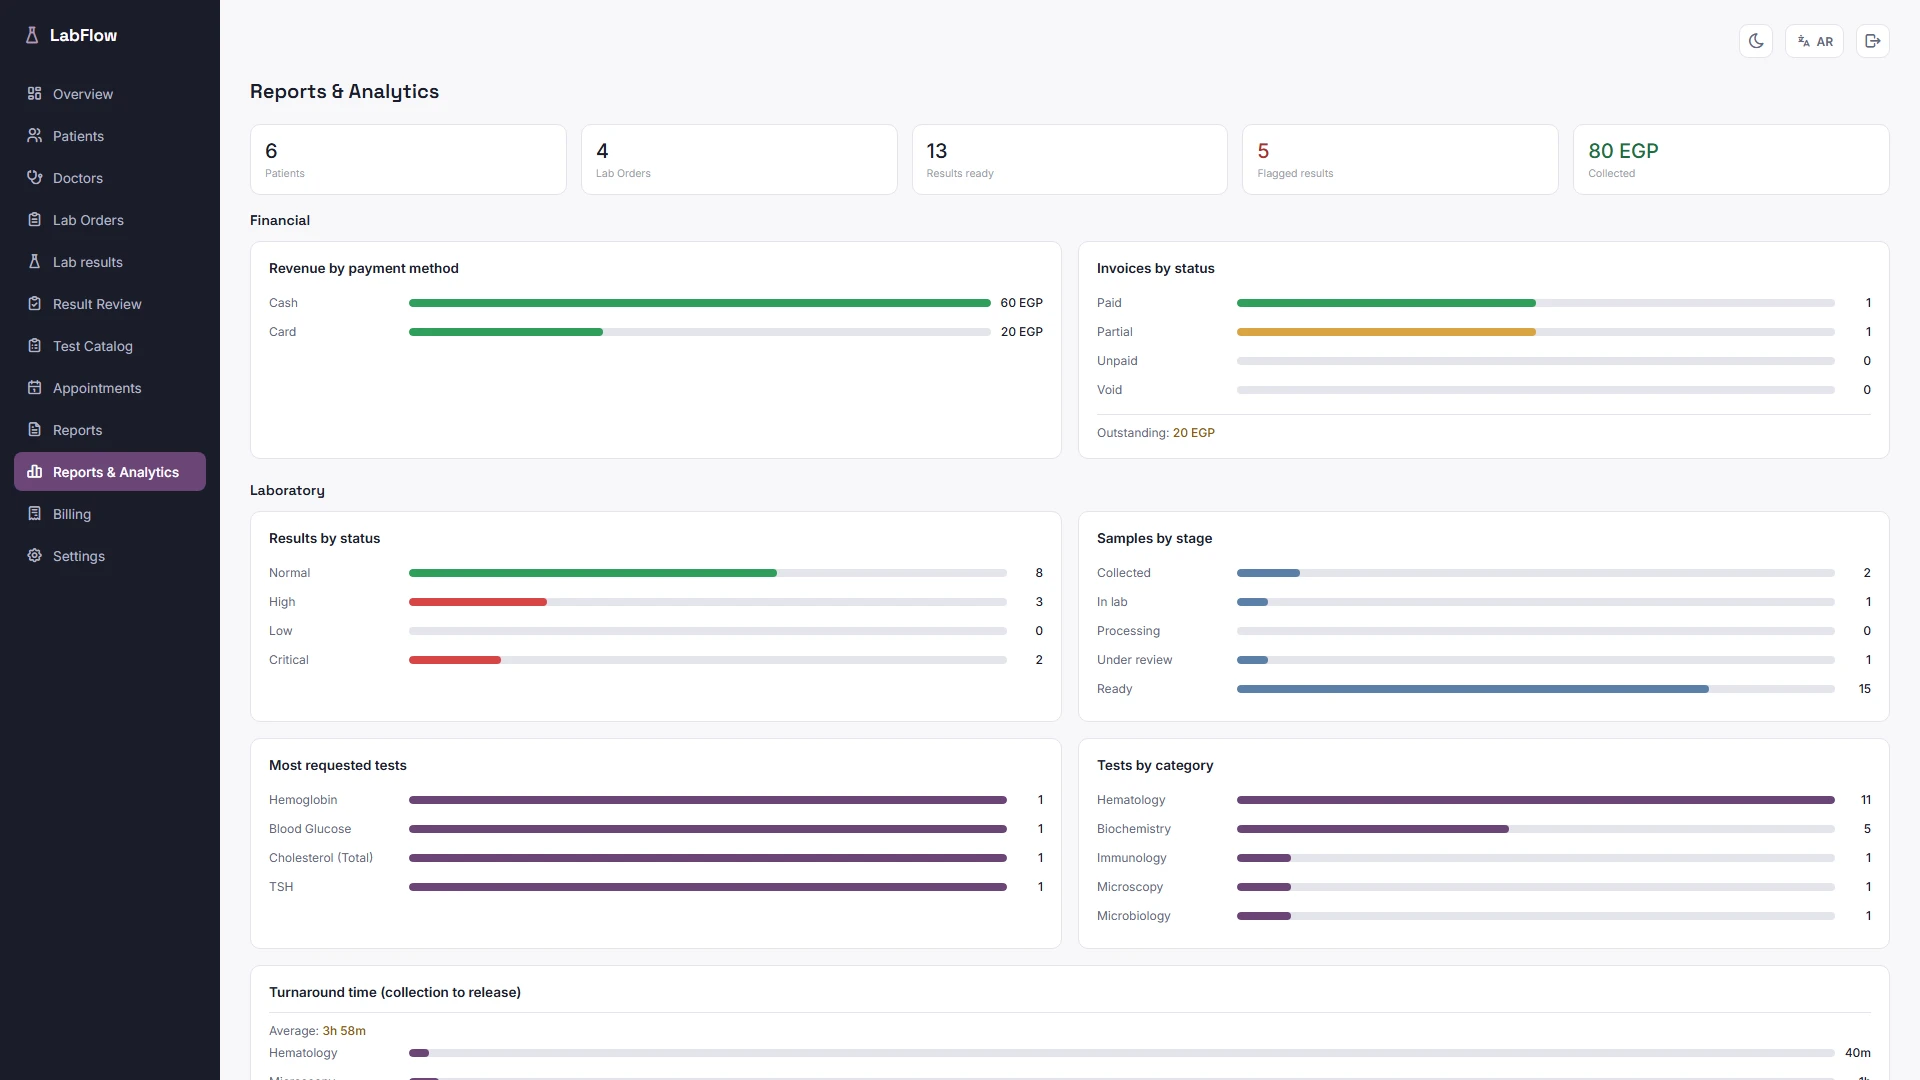
Task: Open the Doctors section
Action: [x=110, y=177]
